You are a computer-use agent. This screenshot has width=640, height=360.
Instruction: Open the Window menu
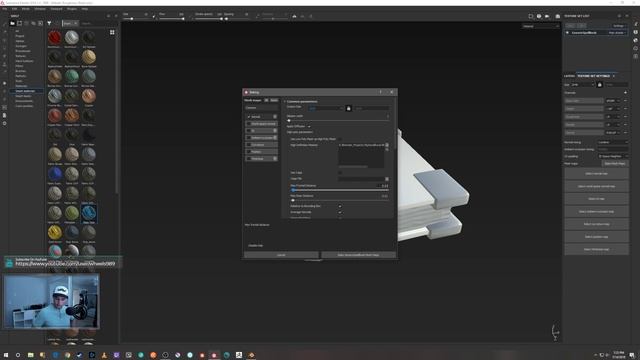[40, 9]
